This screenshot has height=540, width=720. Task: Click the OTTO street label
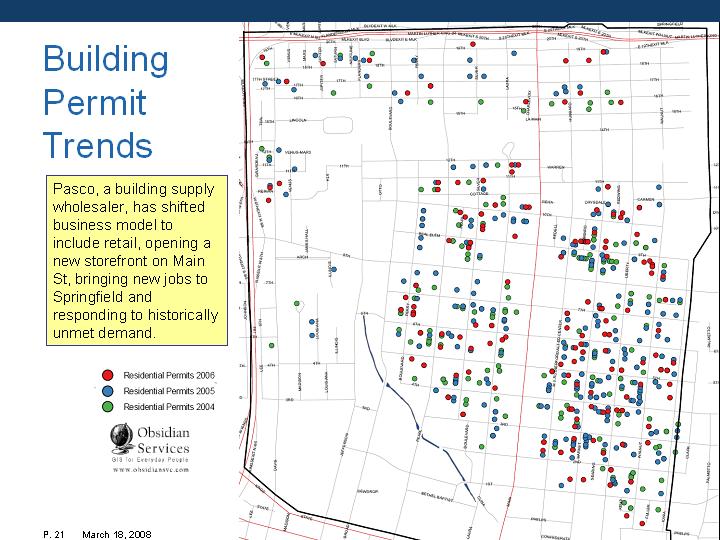click(381, 190)
